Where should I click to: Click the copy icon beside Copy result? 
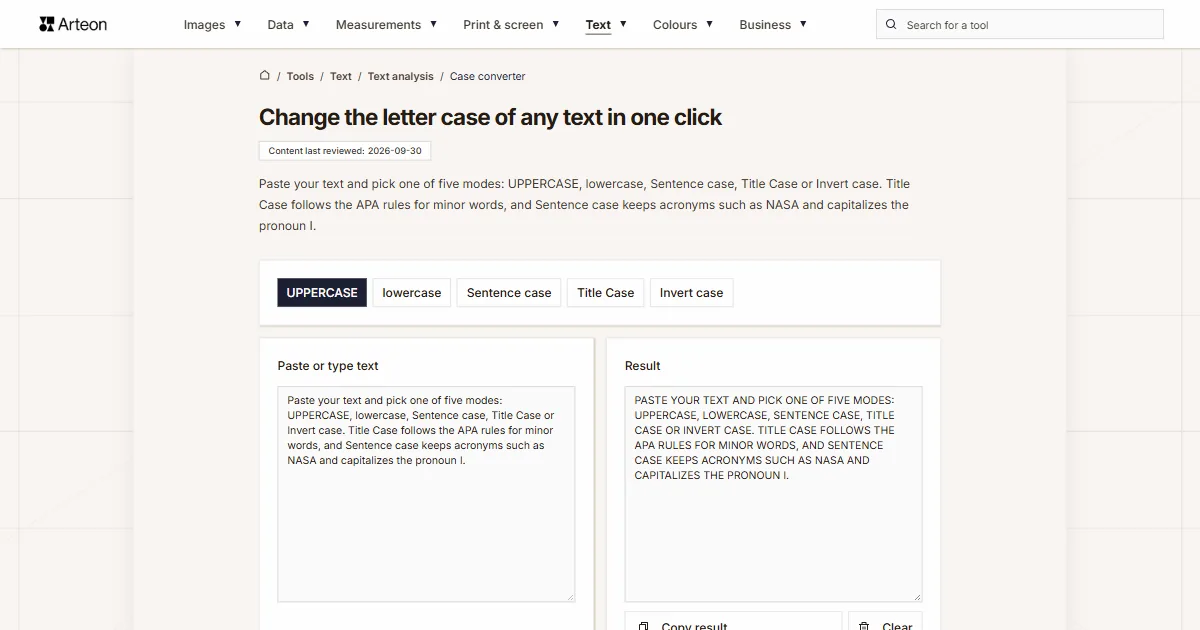click(644, 626)
